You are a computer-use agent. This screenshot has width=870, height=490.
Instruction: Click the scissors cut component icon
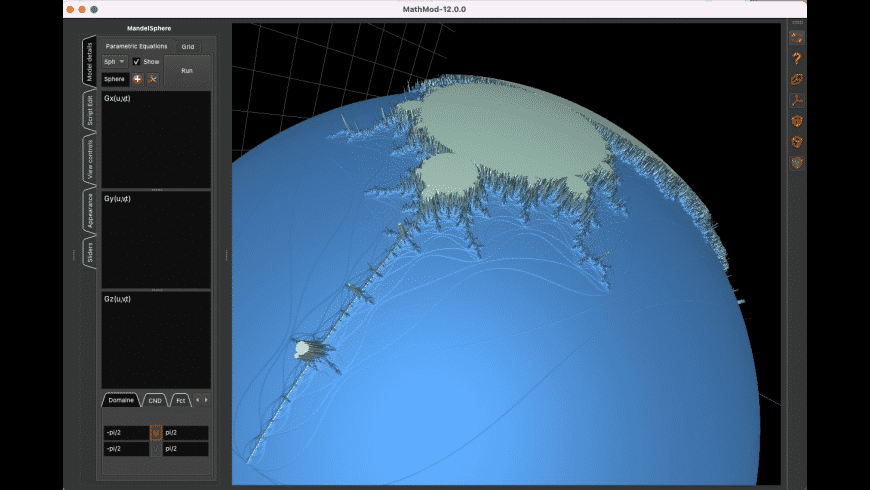pyautogui.click(x=153, y=79)
